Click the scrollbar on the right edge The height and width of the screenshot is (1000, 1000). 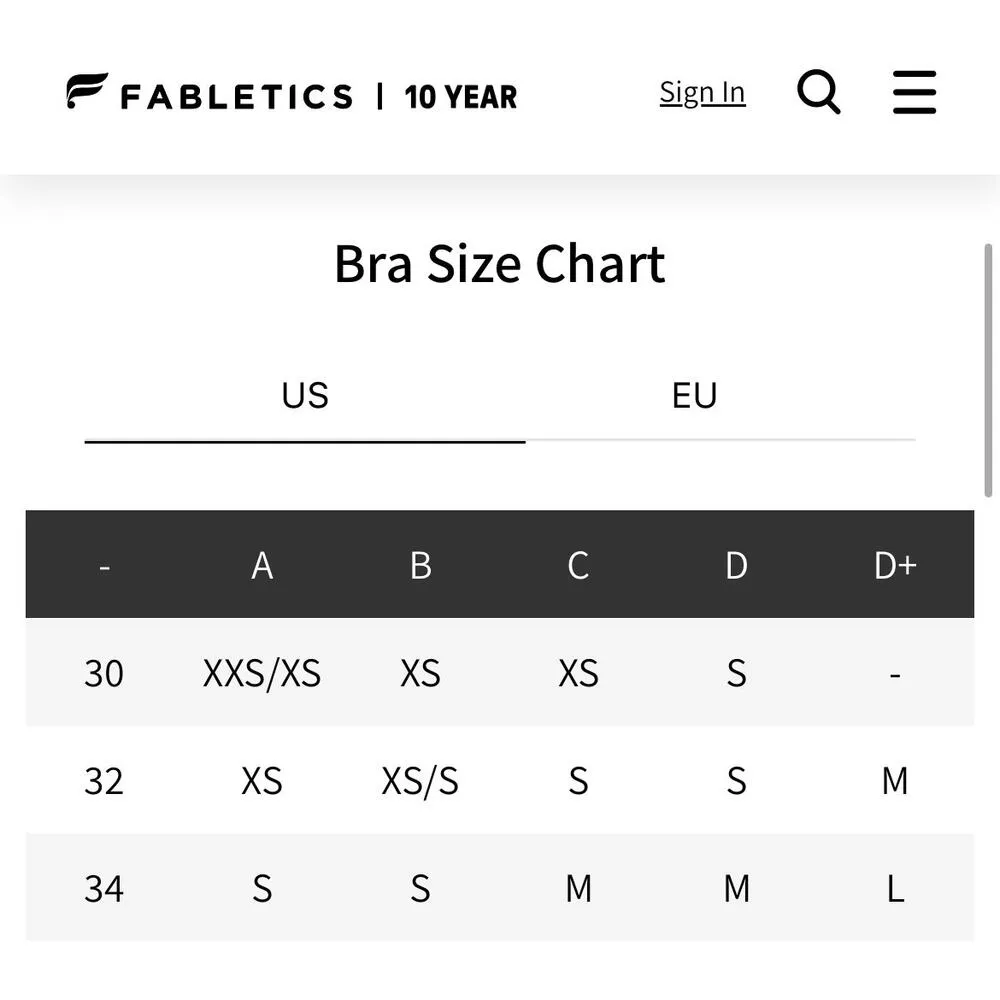[987, 370]
